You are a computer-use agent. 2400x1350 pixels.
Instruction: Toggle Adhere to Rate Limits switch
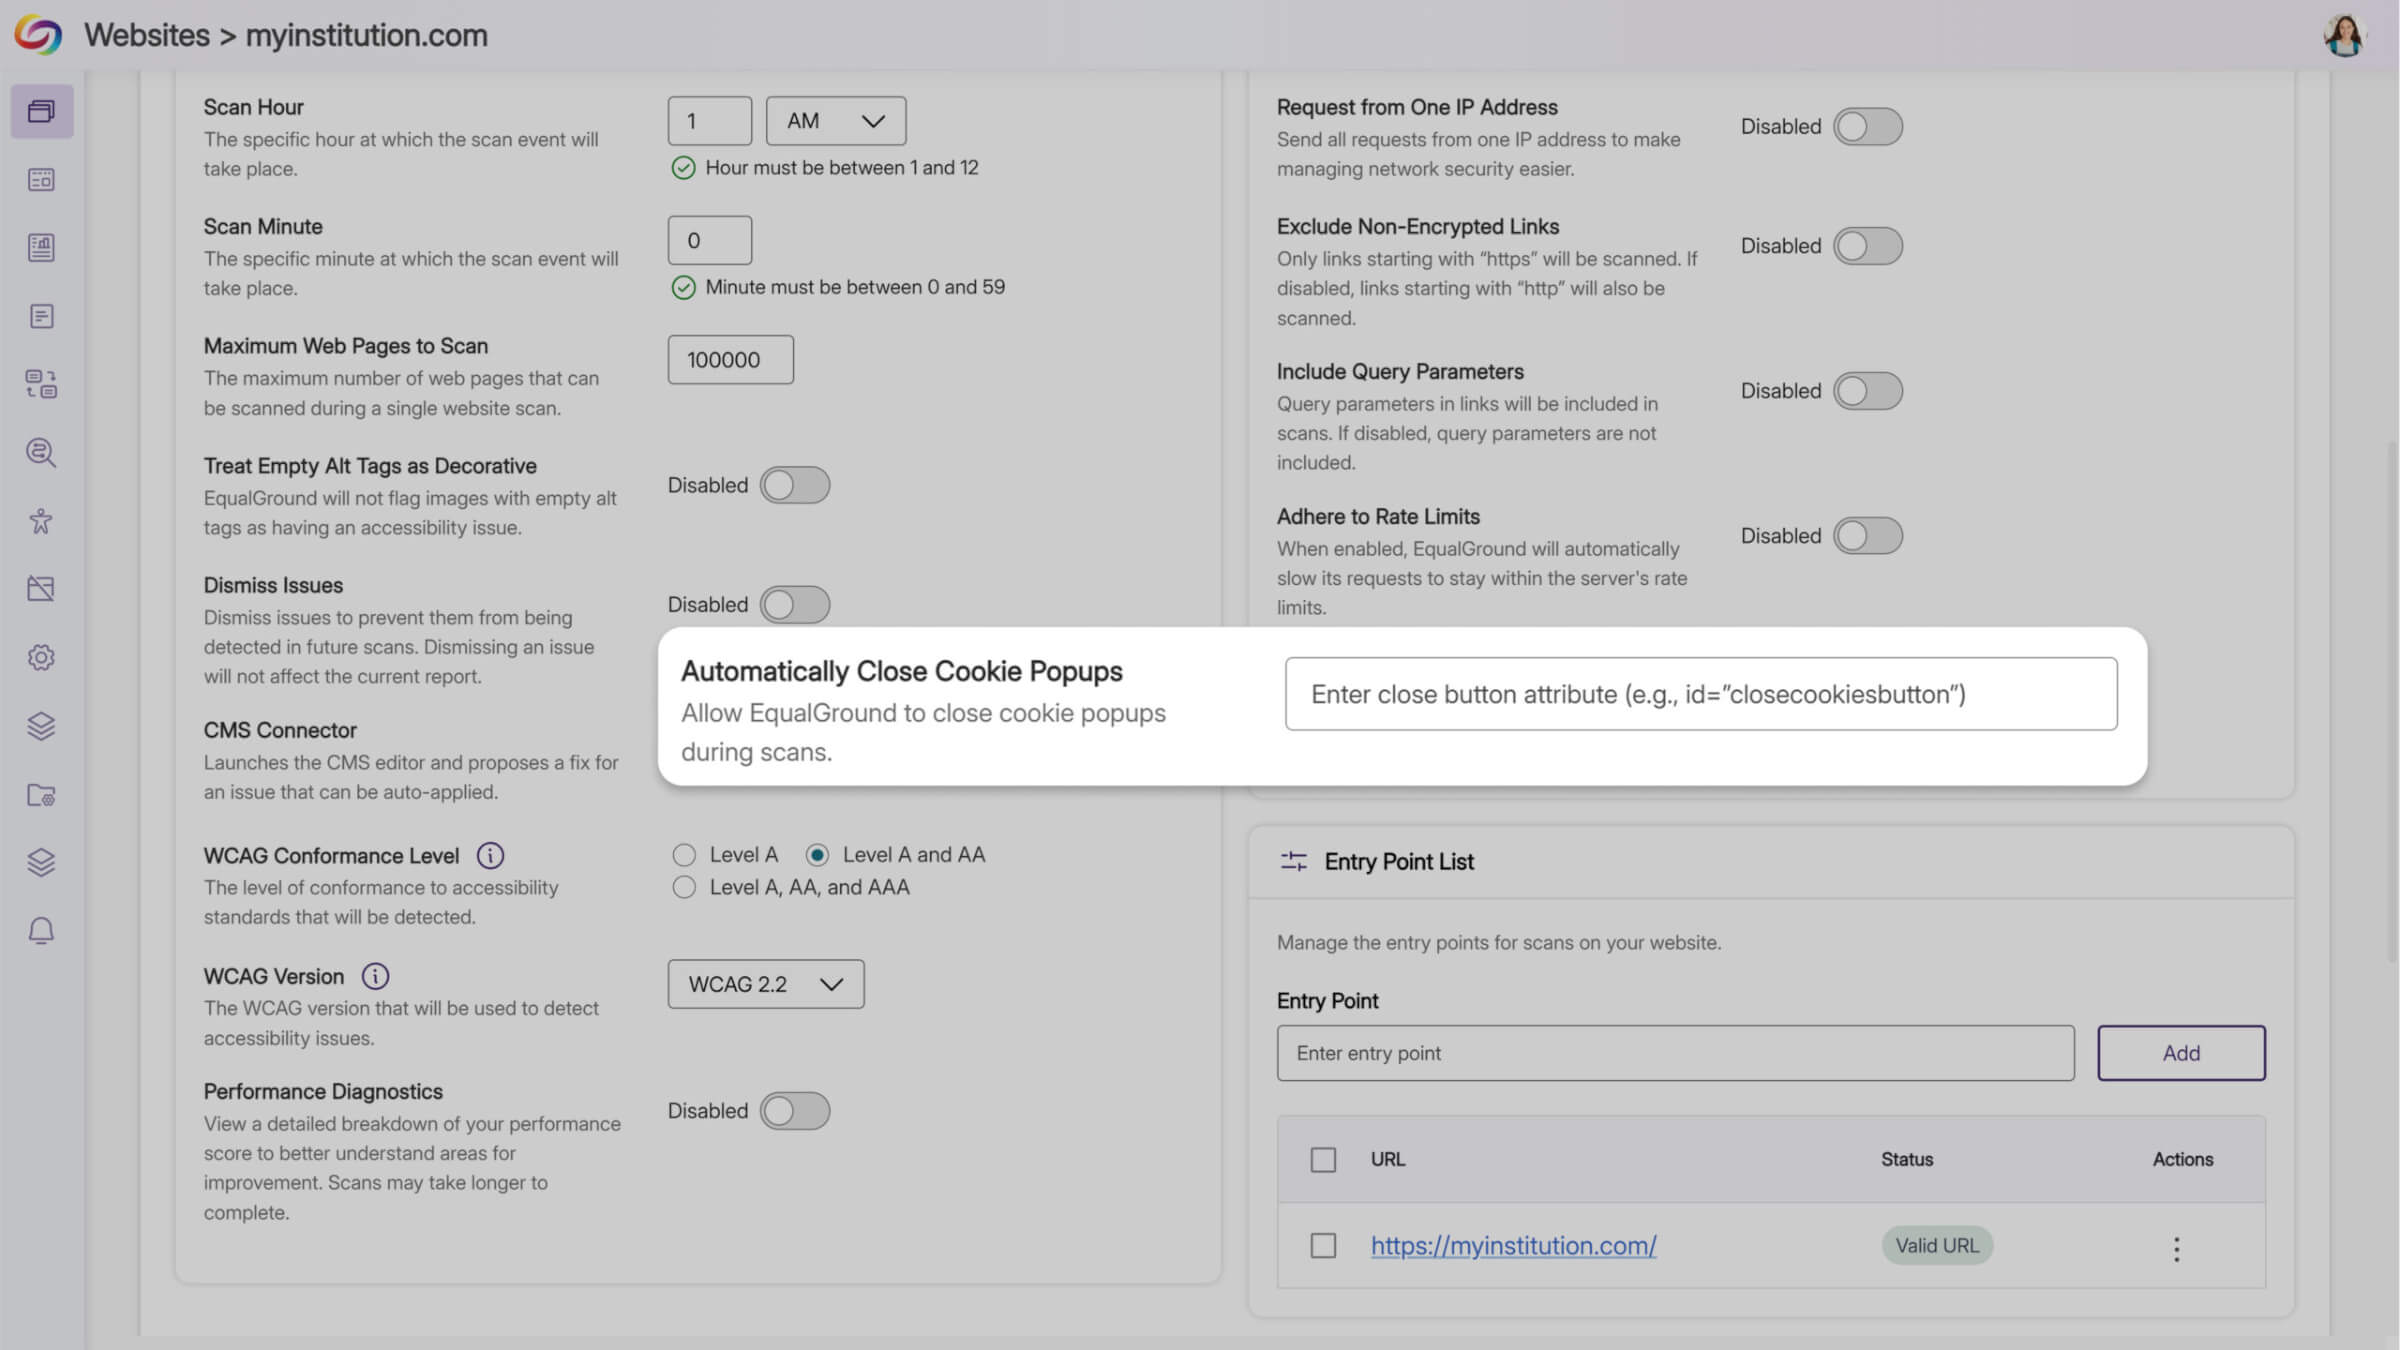(x=1867, y=536)
